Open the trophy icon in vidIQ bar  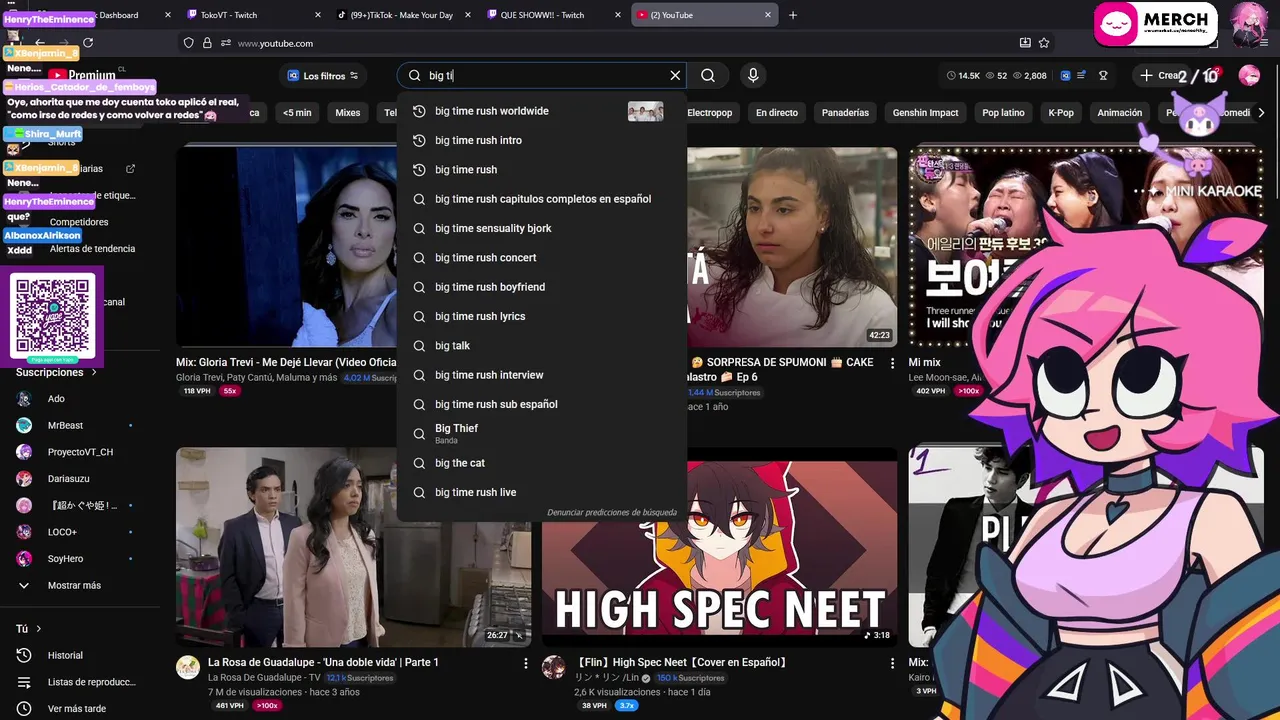[x=1103, y=75]
